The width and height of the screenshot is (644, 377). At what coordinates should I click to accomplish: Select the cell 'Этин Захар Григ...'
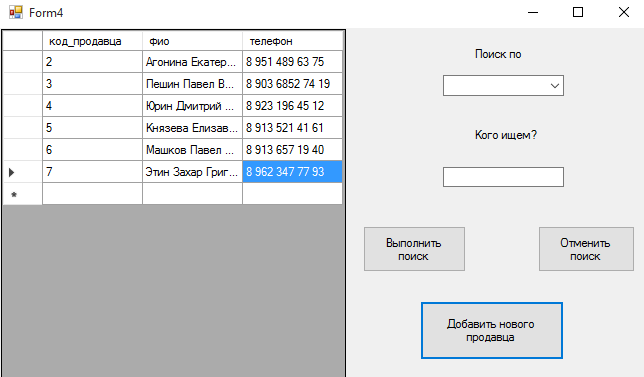click(192, 172)
